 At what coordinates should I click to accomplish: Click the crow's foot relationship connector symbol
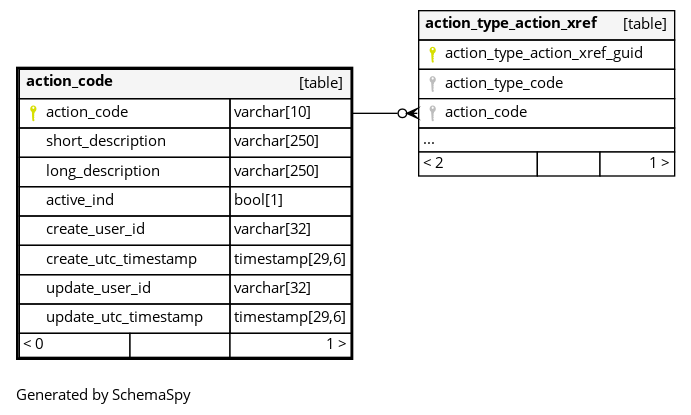click(x=409, y=114)
